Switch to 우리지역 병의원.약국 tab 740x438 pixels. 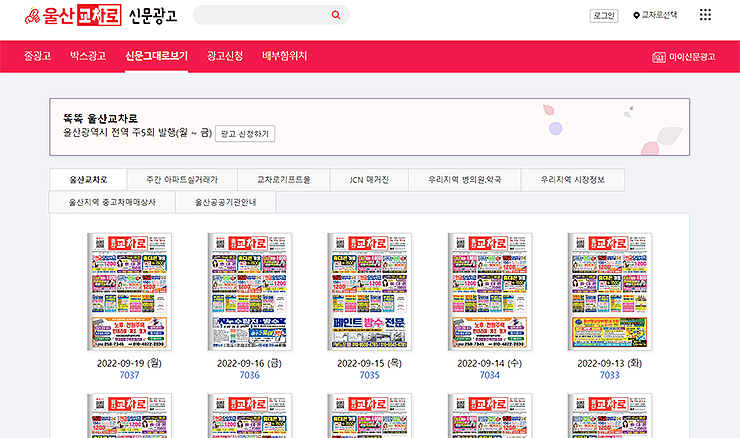click(x=464, y=179)
